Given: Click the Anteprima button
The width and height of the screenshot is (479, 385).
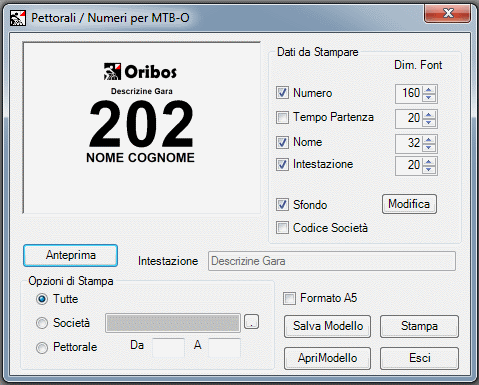Looking at the screenshot, I should tap(70, 255).
